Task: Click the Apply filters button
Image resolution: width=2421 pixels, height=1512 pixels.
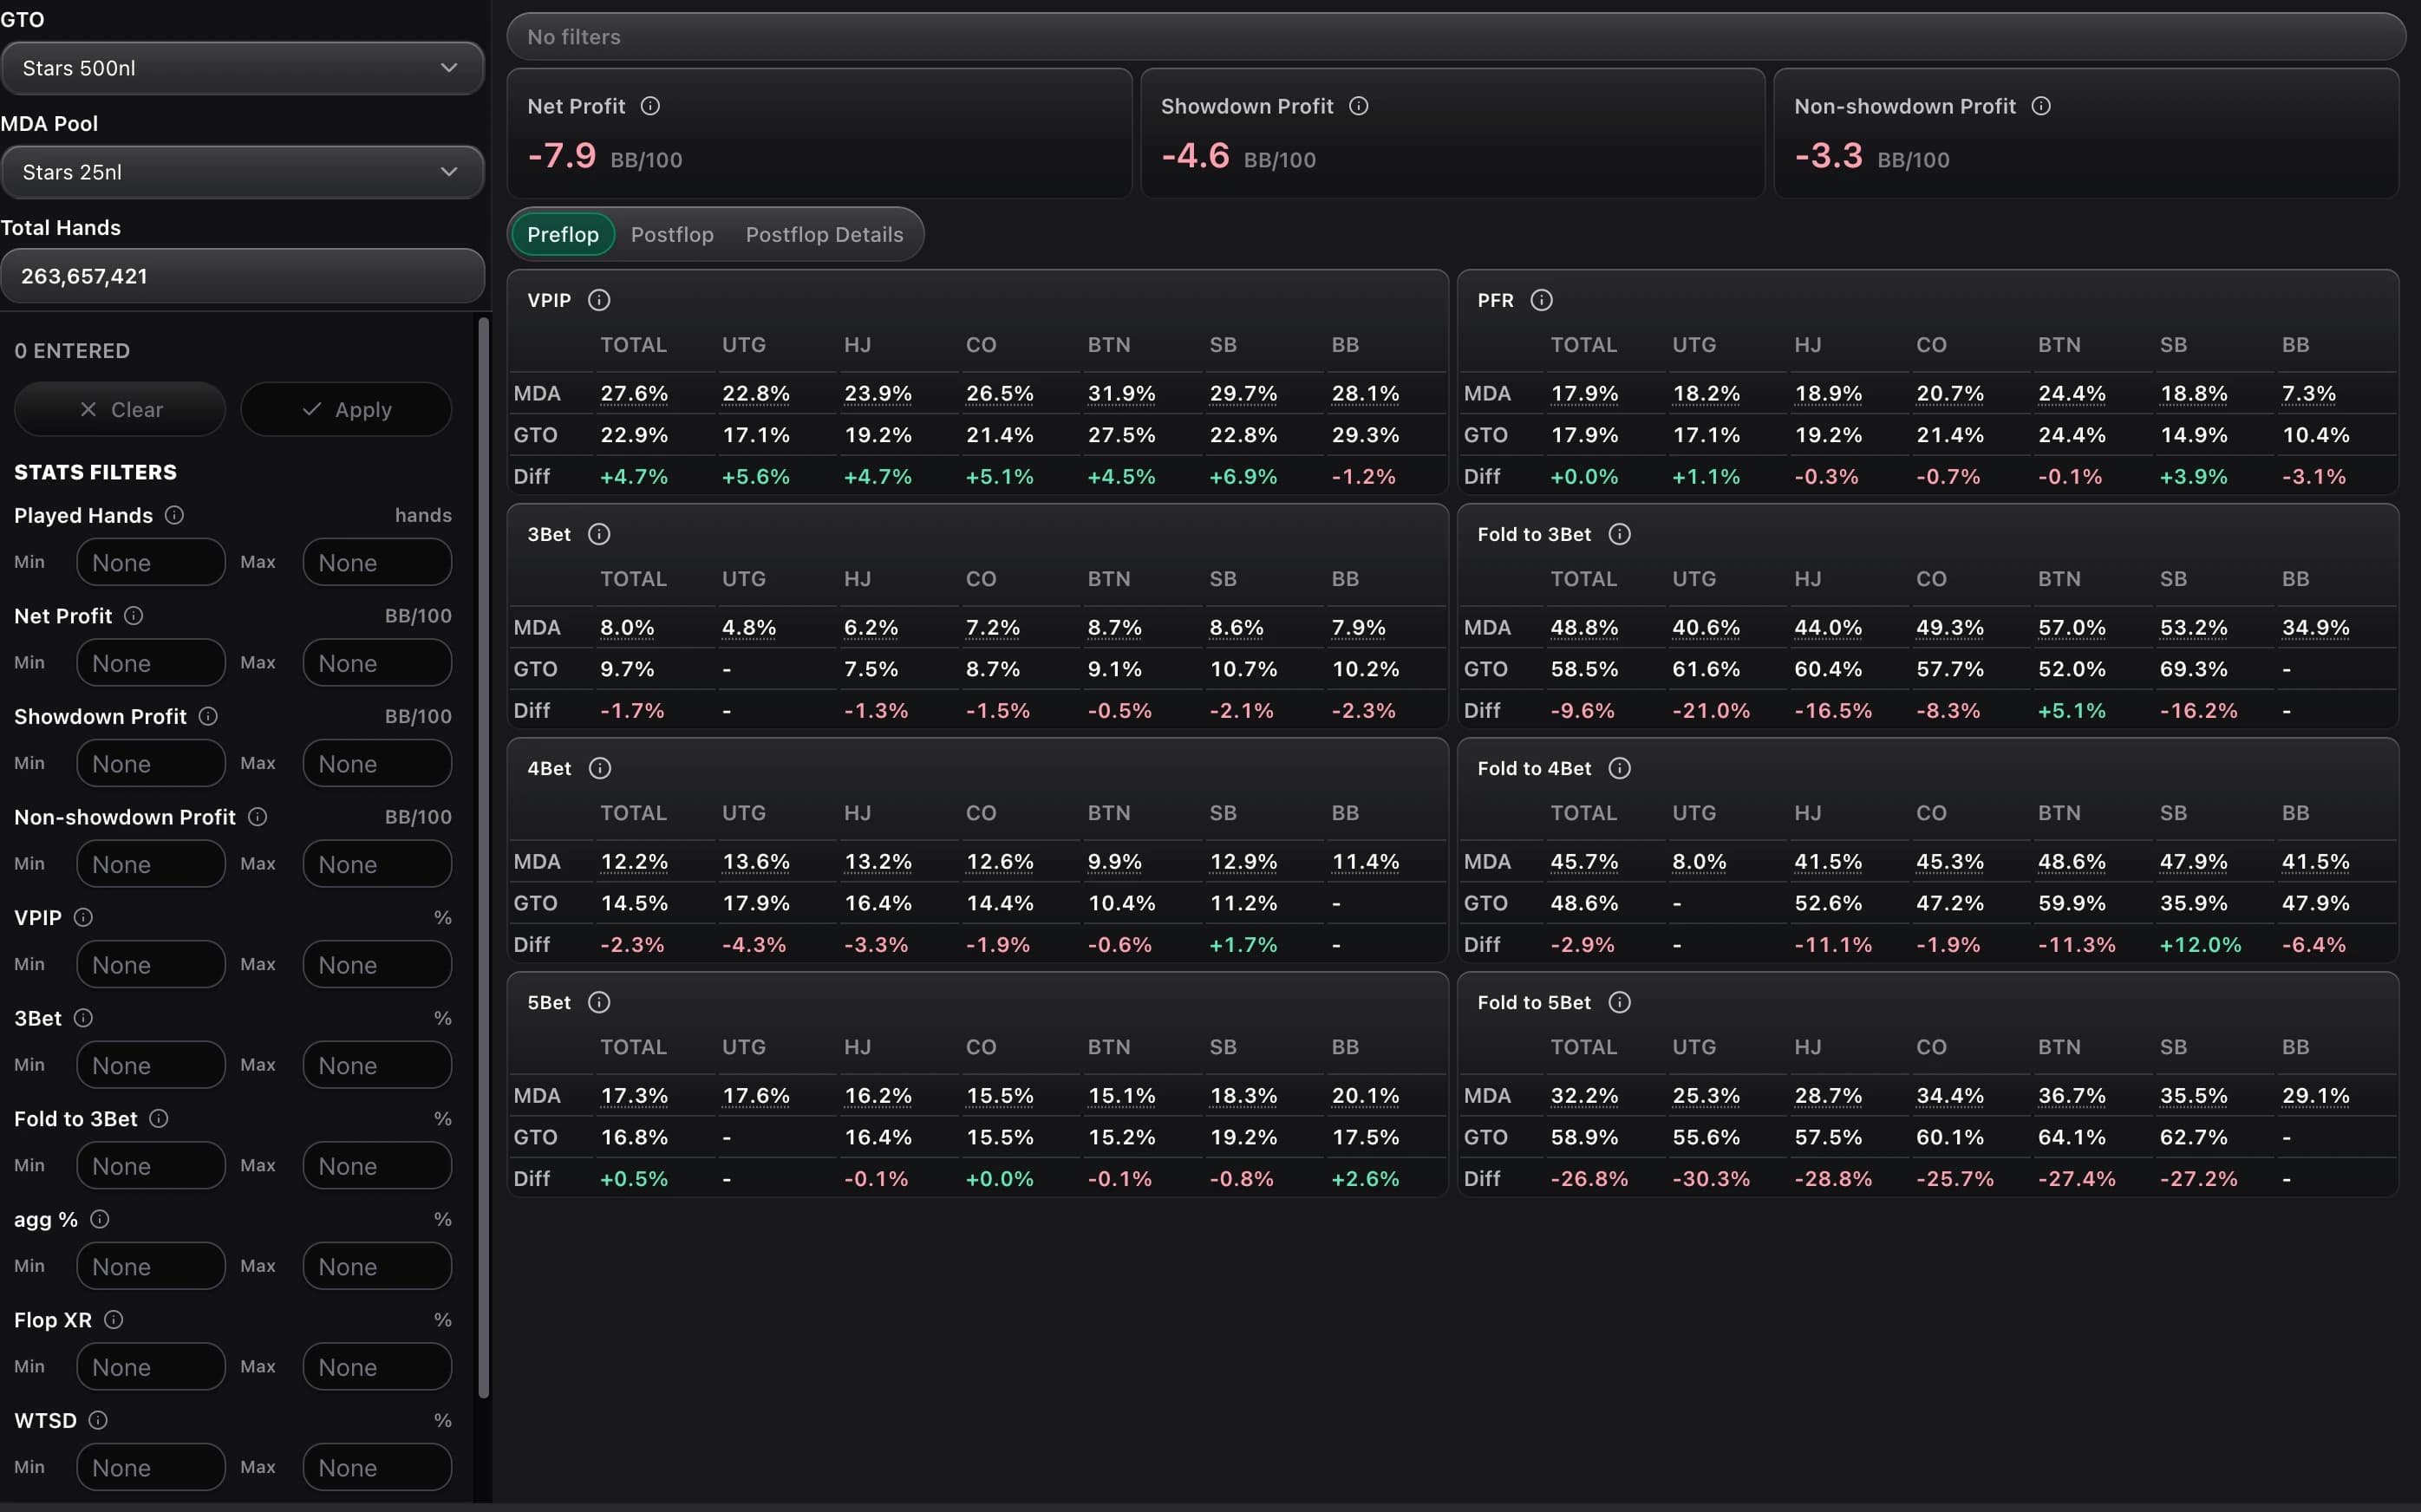Action: pos(346,409)
